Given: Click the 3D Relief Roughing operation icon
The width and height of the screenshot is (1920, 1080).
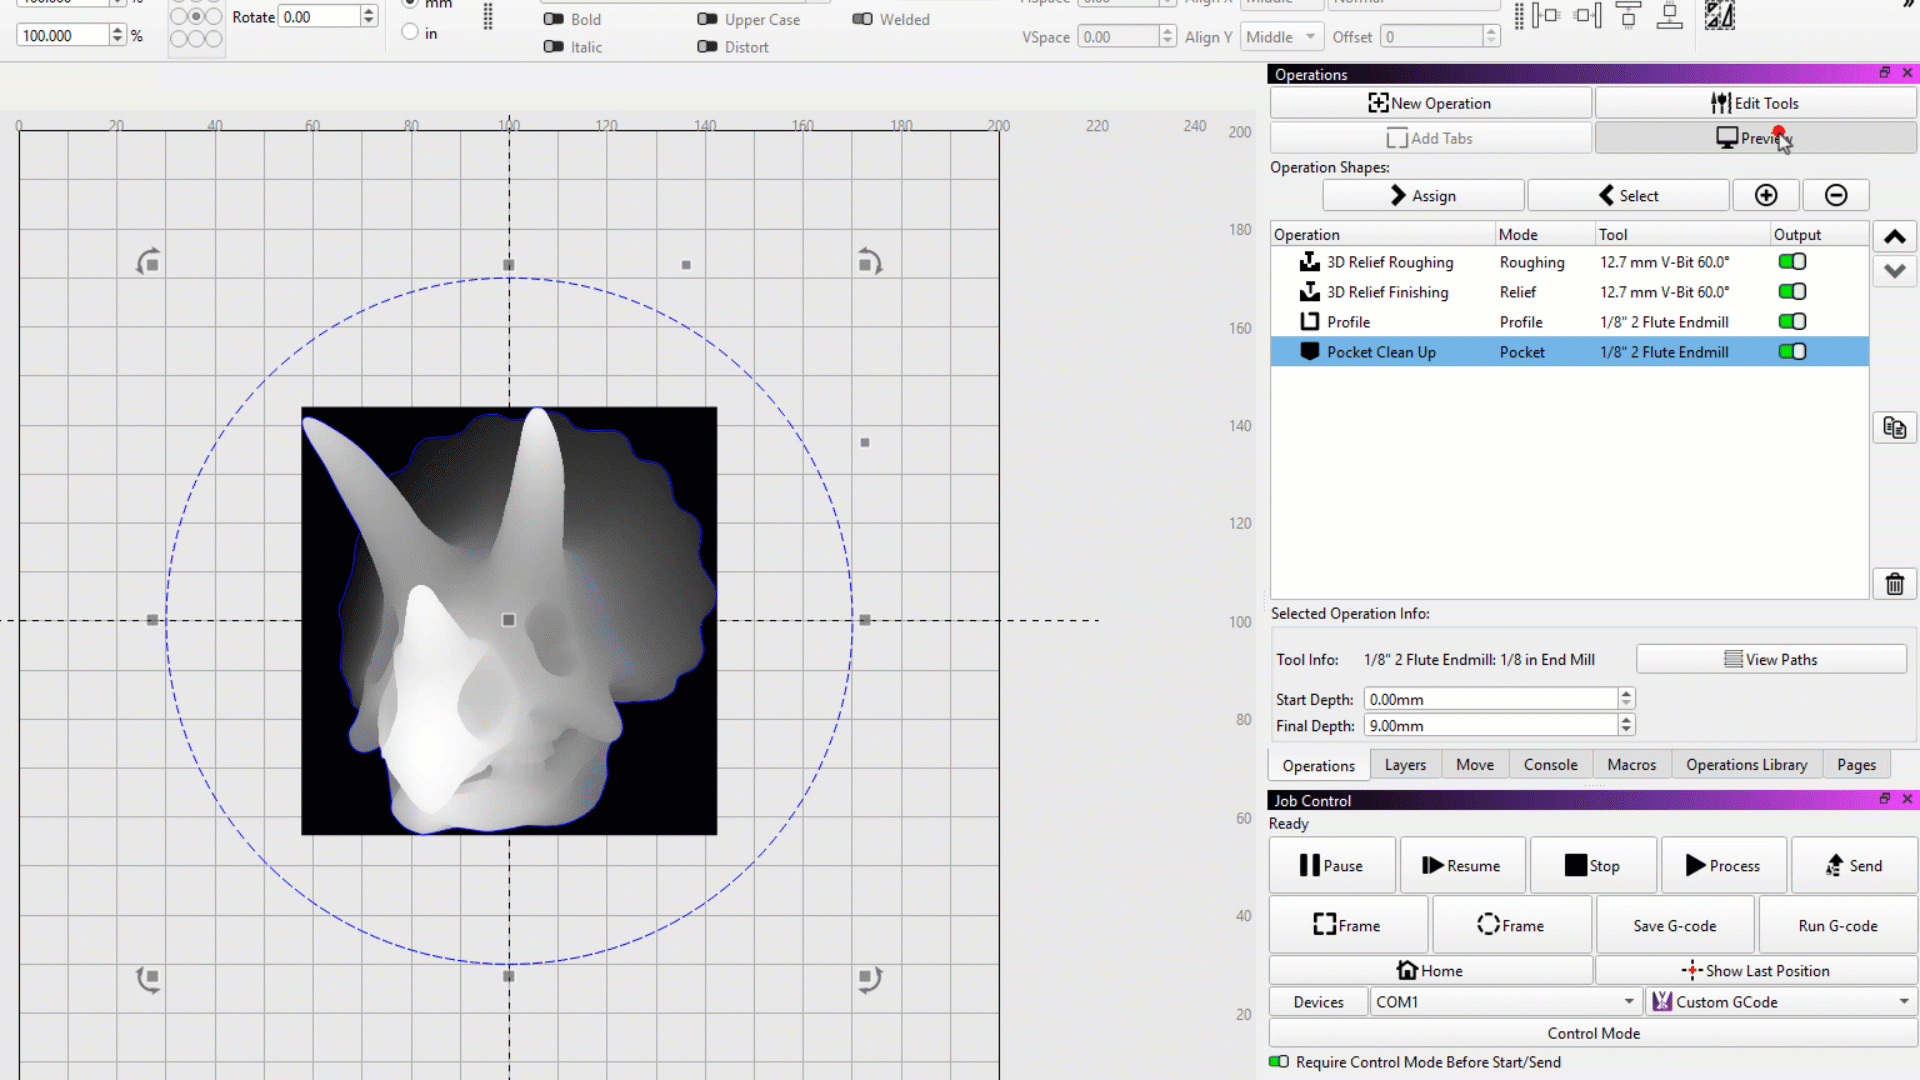Looking at the screenshot, I should coord(1309,262).
